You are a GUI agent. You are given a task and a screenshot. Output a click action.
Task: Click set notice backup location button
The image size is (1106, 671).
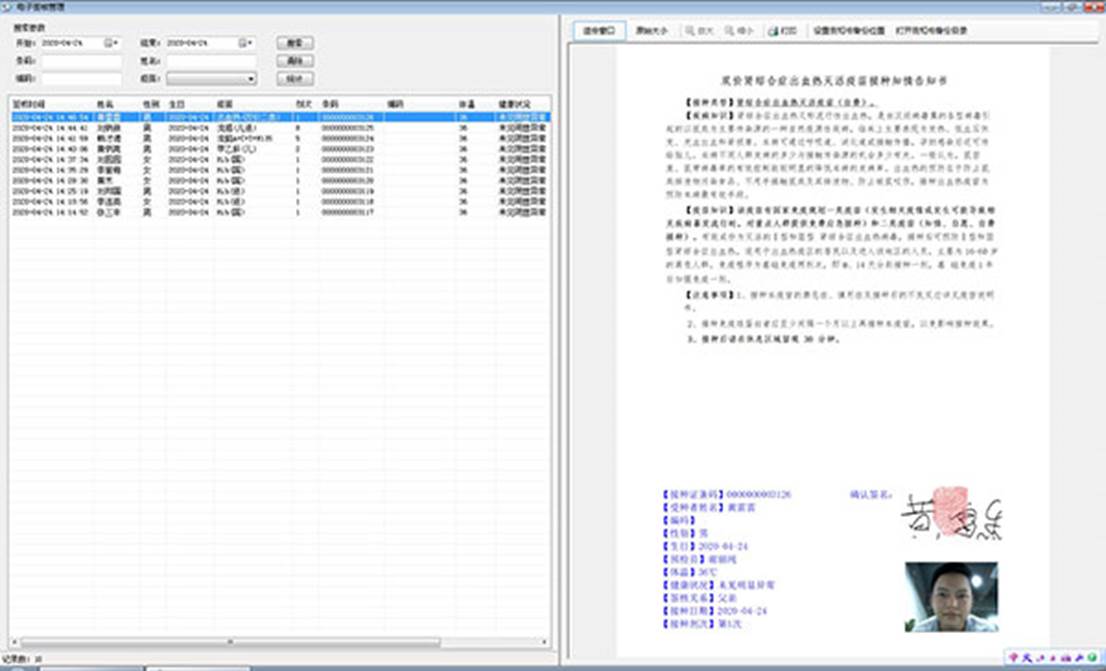click(848, 31)
